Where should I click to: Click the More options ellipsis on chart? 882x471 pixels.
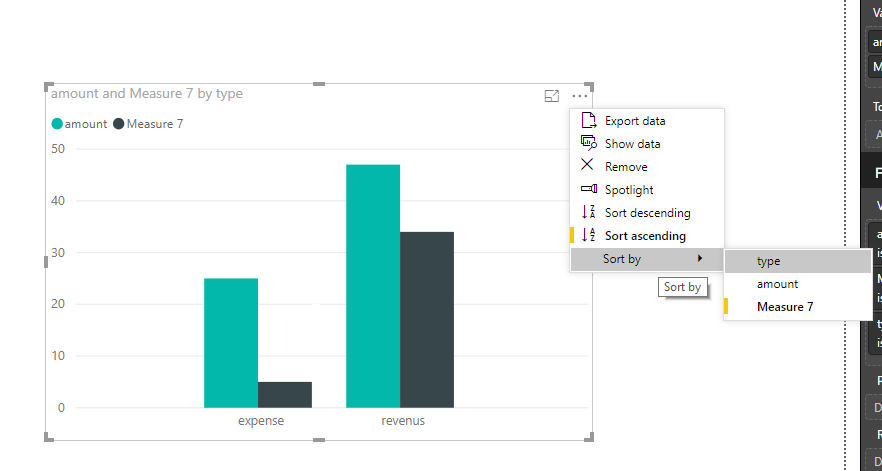click(x=579, y=96)
